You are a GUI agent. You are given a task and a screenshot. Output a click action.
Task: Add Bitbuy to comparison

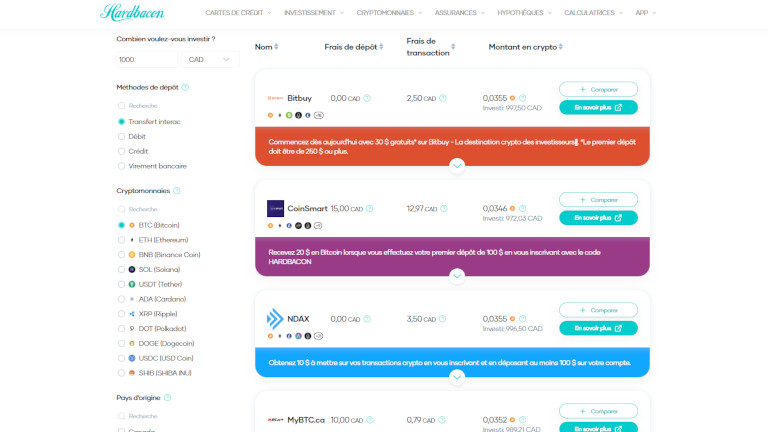click(598, 89)
